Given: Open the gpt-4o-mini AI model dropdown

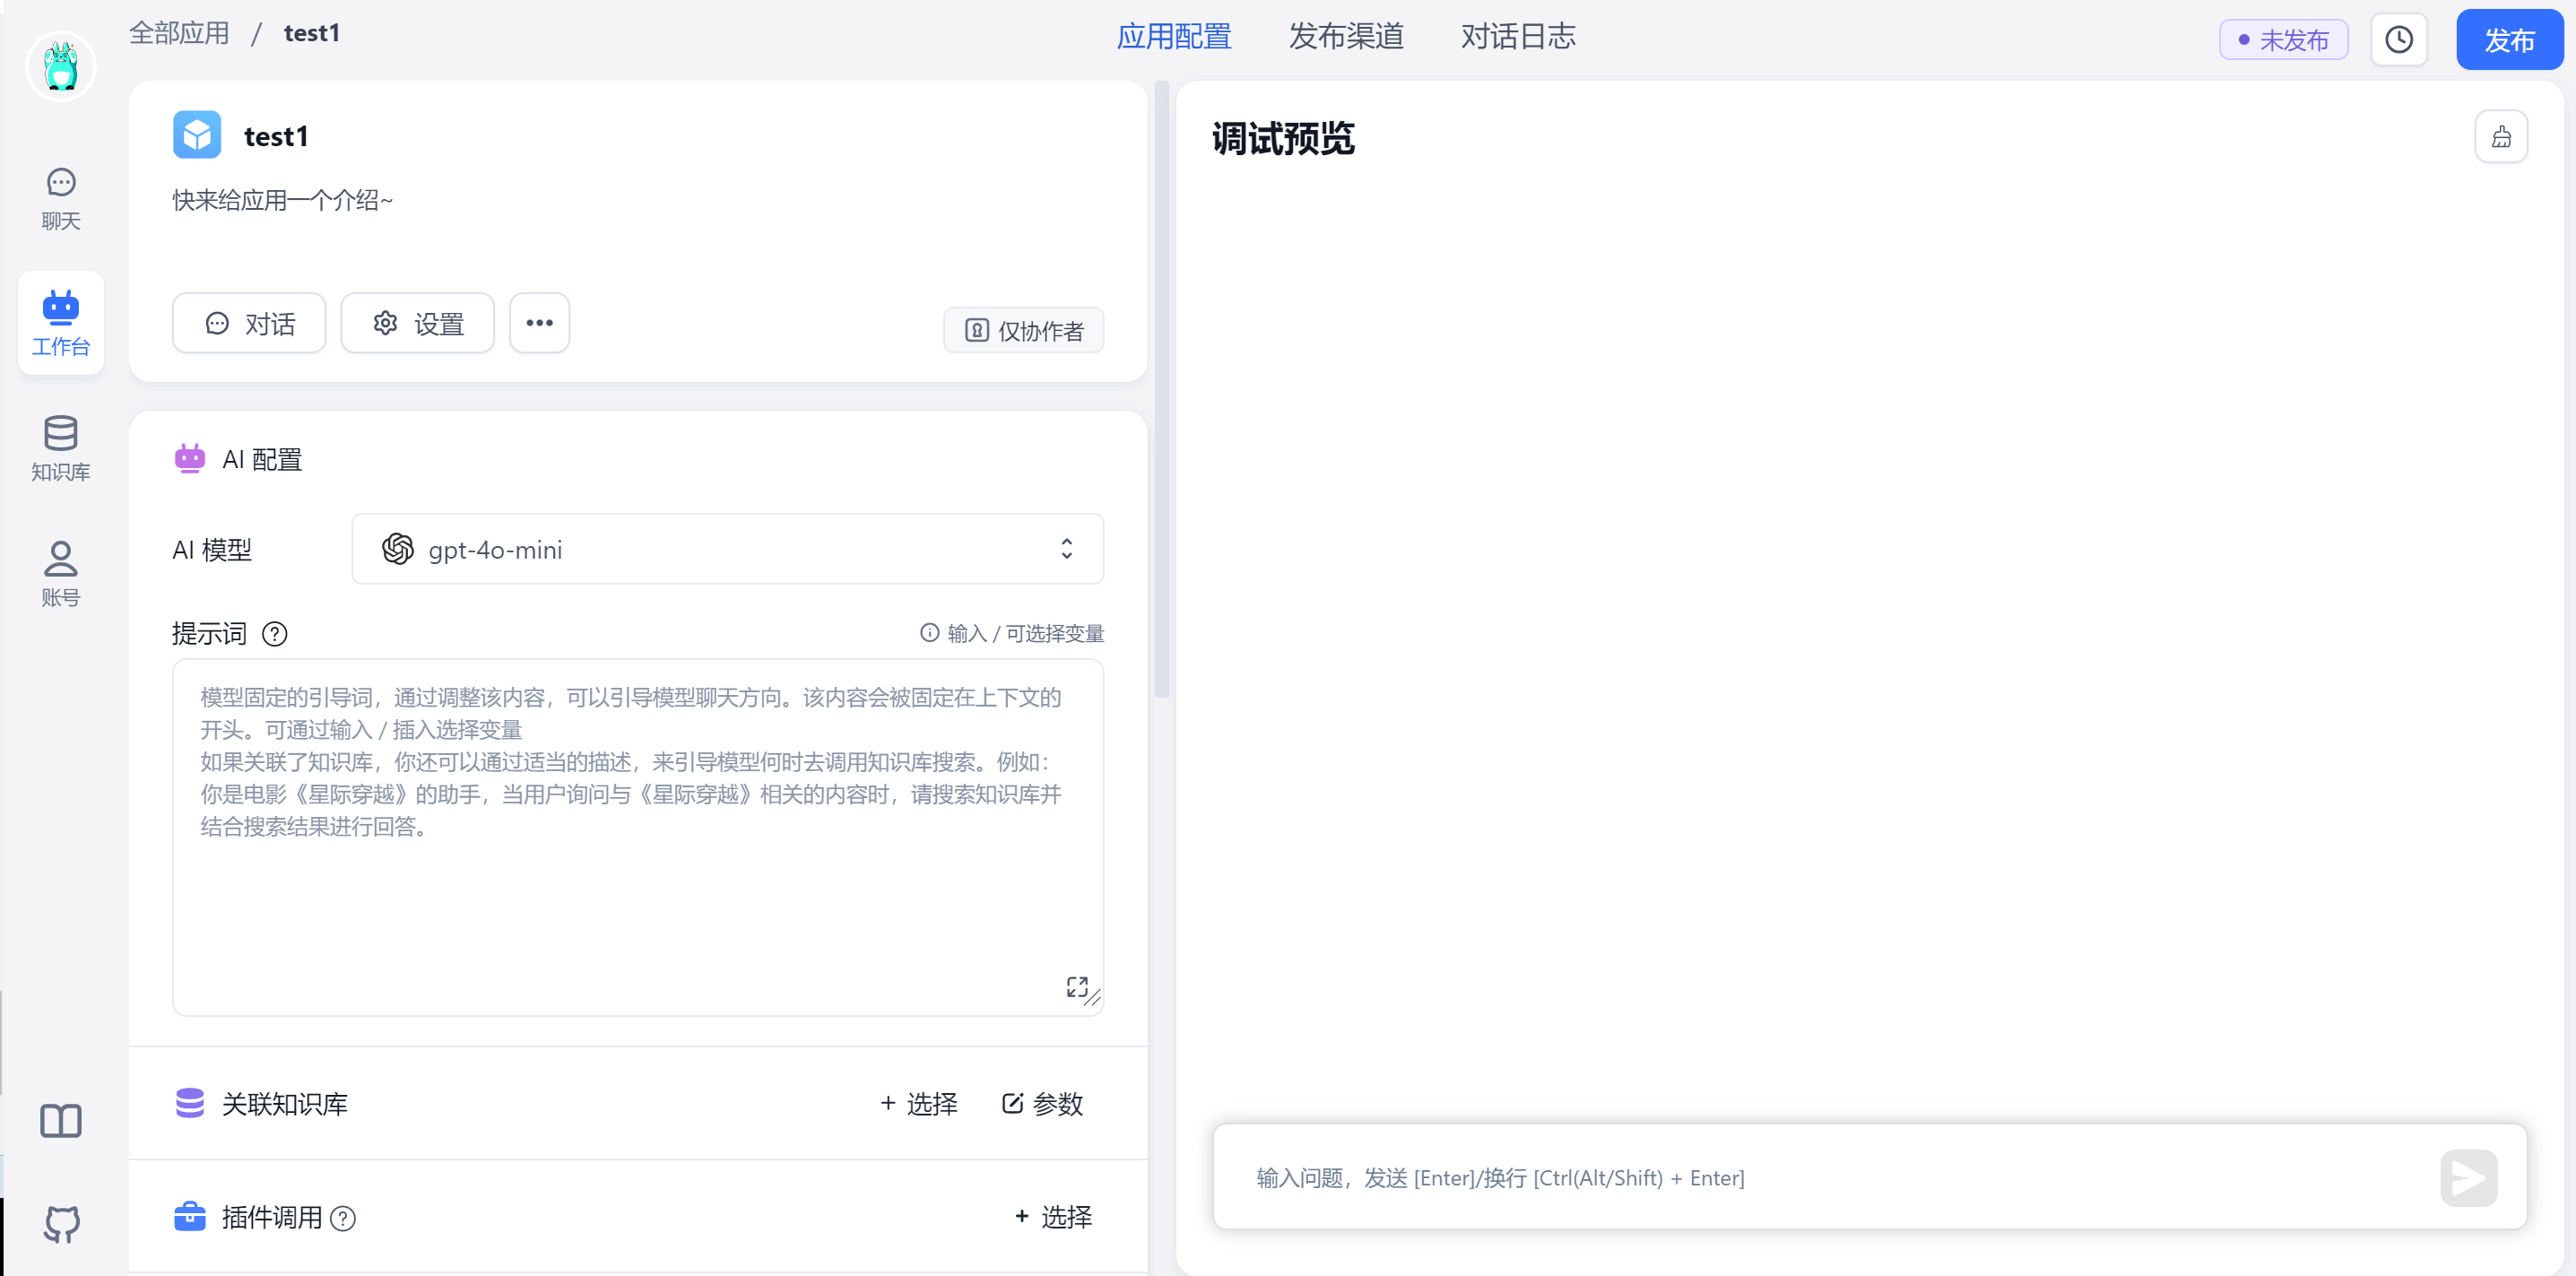Looking at the screenshot, I should (x=727, y=549).
